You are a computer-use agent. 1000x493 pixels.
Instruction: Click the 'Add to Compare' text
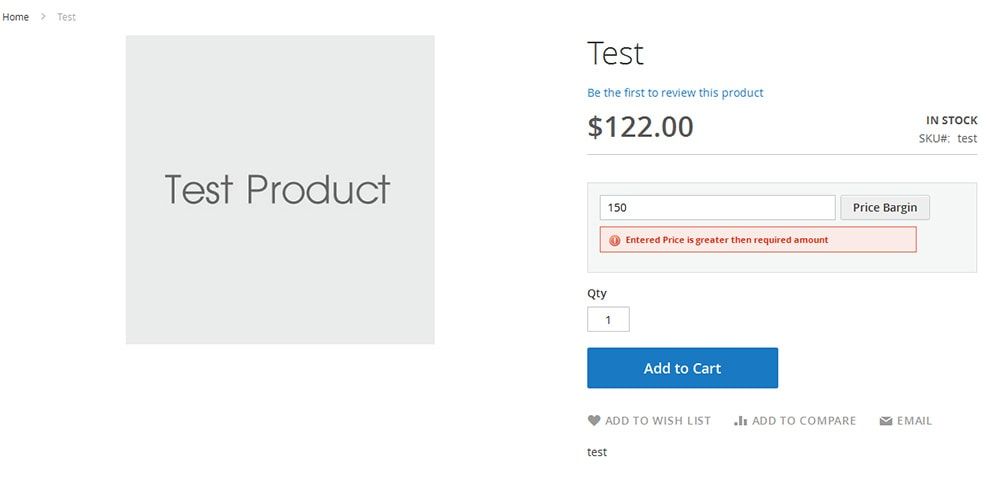coord(804,421)
